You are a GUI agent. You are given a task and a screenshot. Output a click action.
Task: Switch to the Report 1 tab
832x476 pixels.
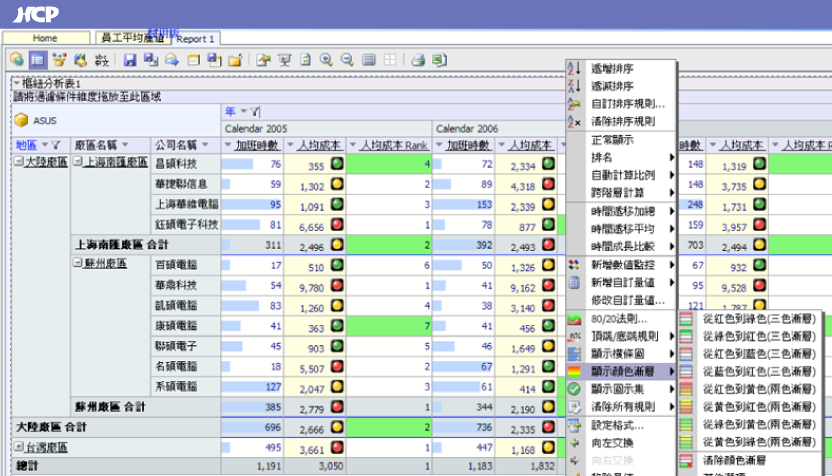(x=195, y=39)
